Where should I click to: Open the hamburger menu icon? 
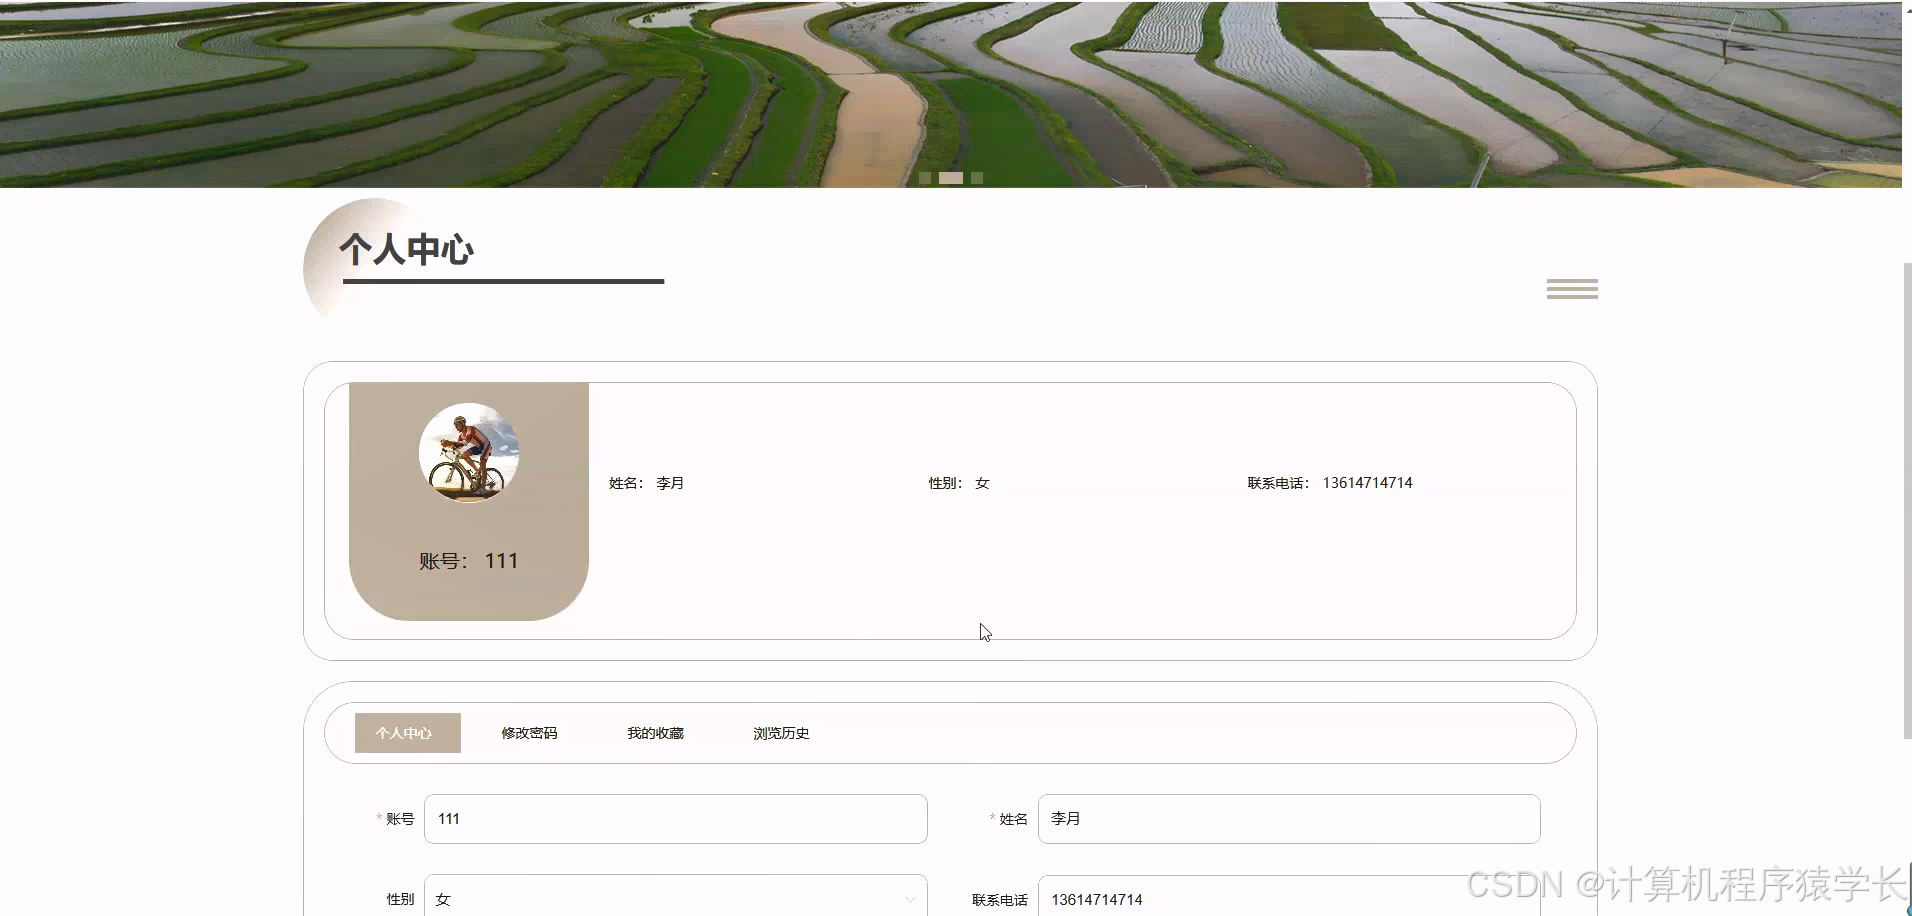pos(1572,289)
